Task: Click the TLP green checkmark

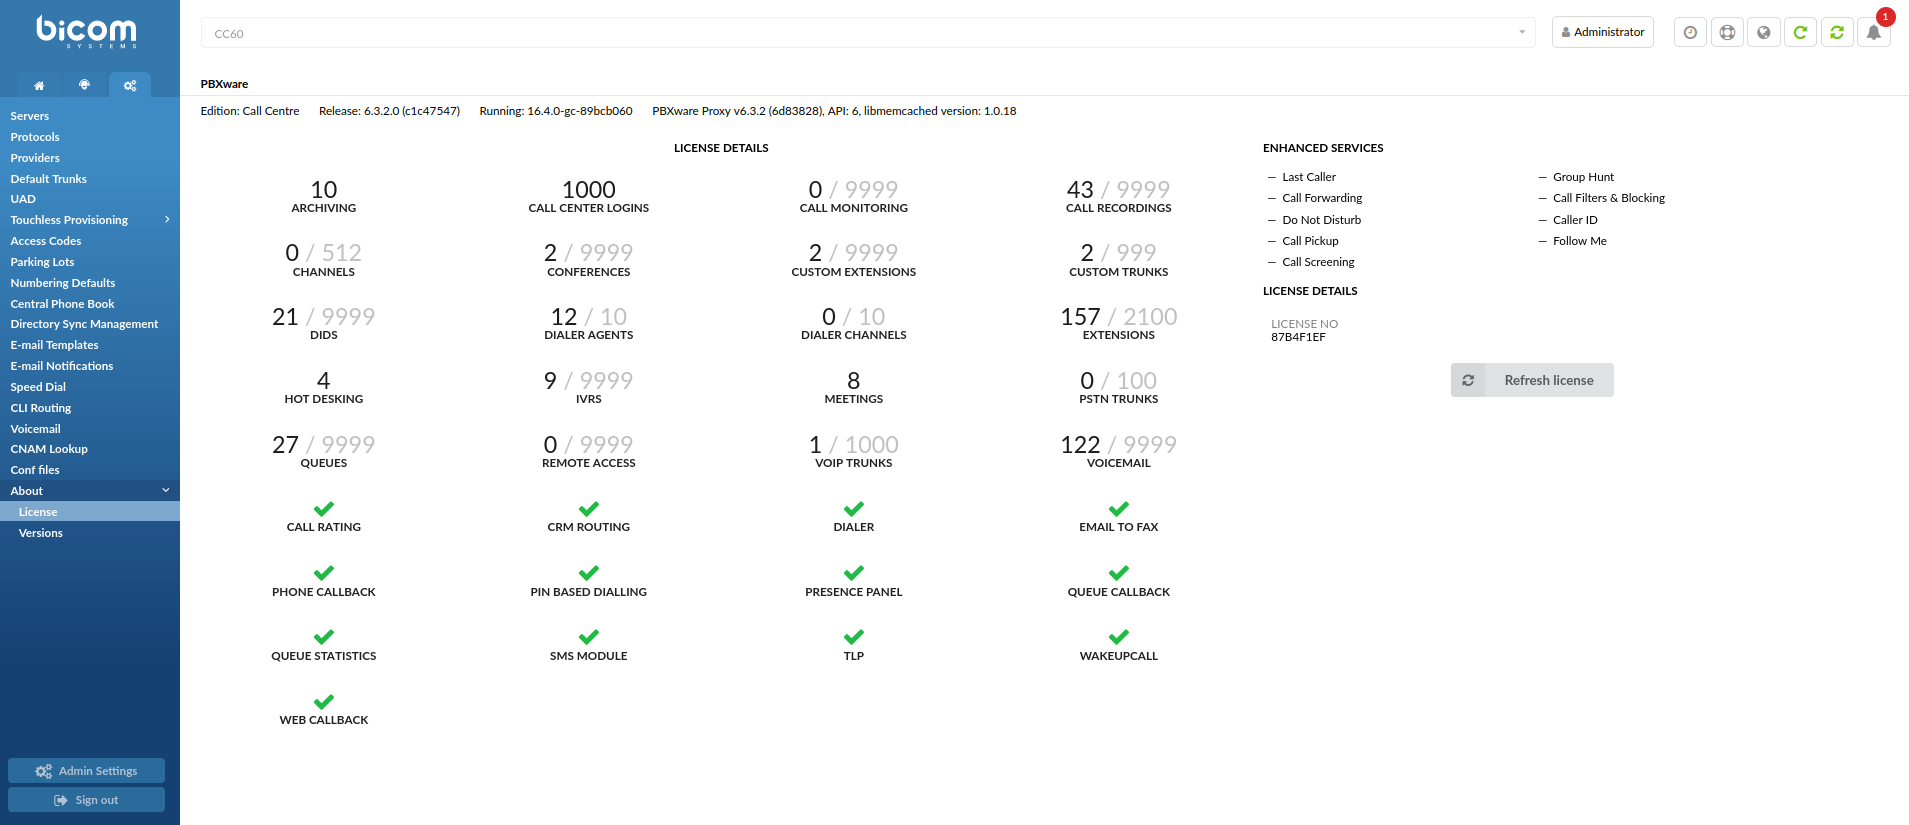Action: 854,637
